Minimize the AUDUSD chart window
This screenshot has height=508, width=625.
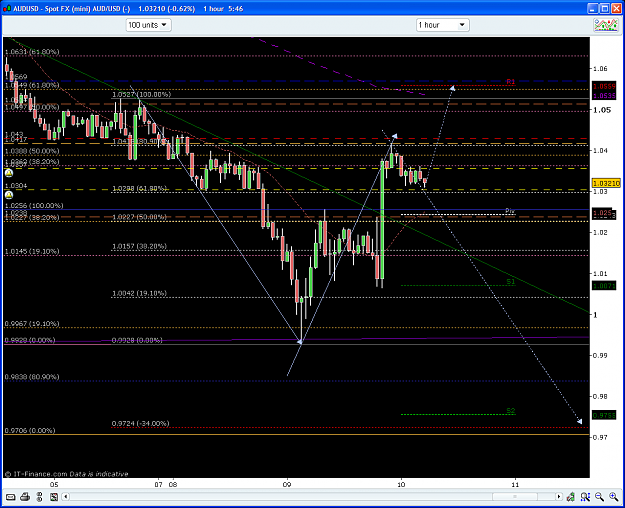coord(593,8)
